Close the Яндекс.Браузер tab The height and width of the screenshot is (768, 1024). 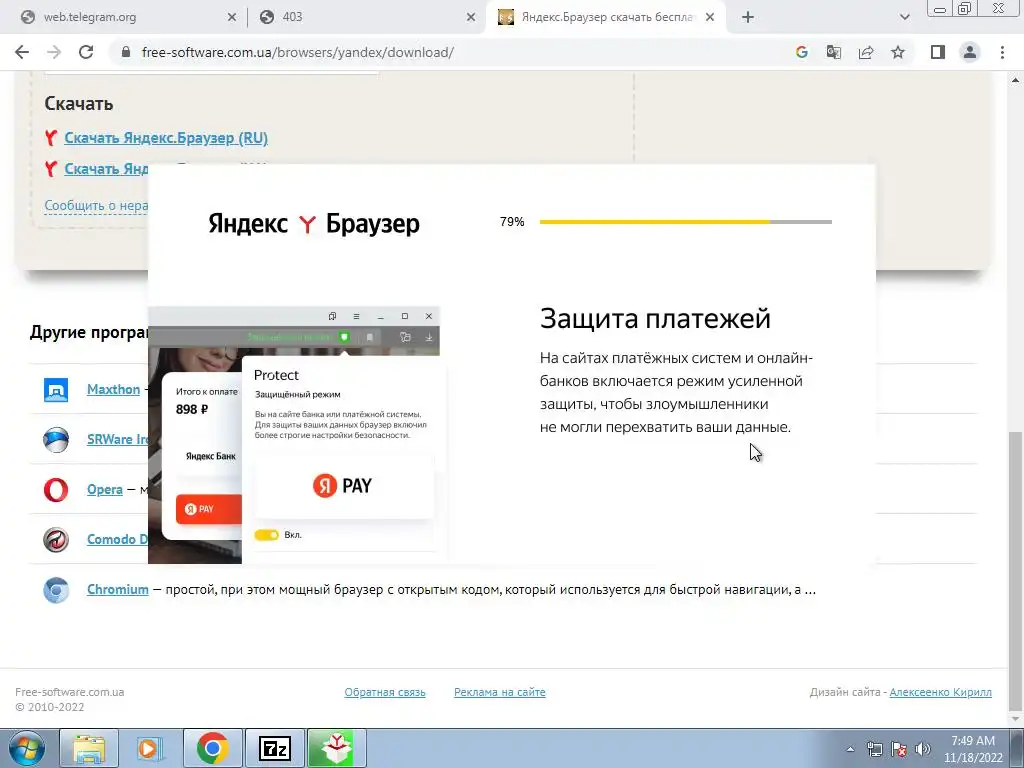[711, 18]
